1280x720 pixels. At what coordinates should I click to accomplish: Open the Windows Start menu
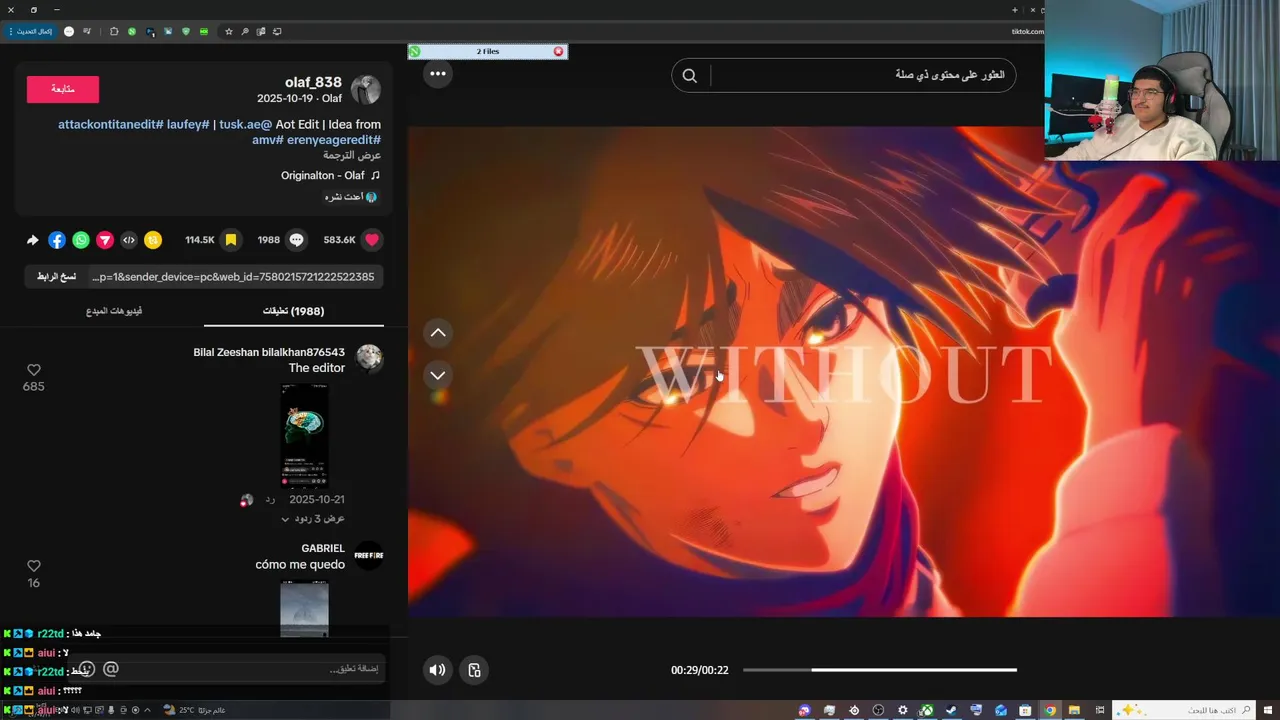[1268, 710]
